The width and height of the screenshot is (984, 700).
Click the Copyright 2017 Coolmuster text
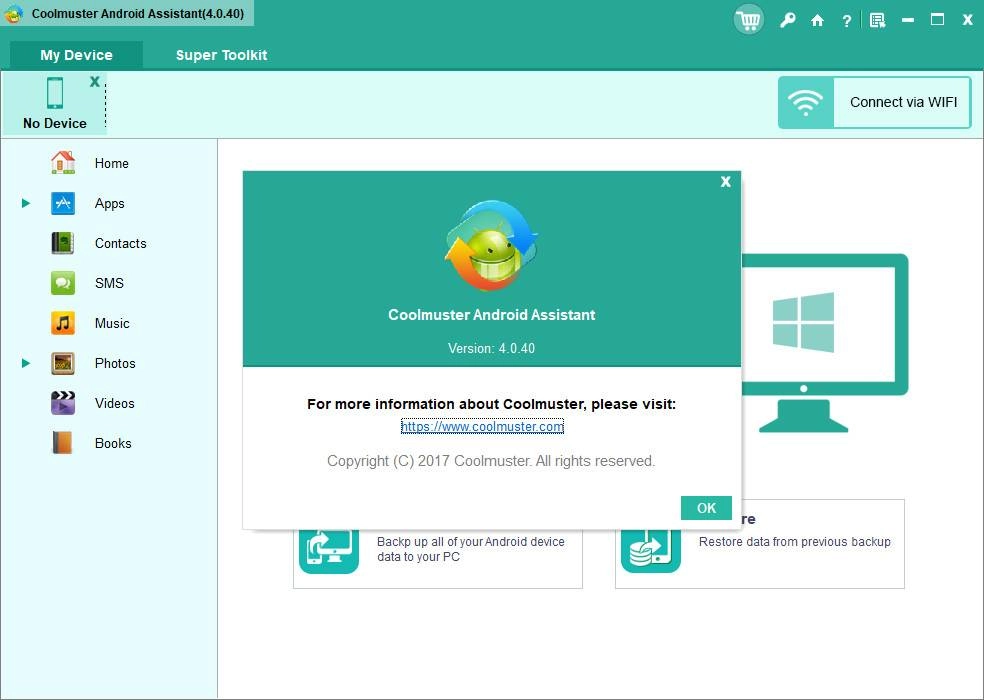[x=491, y=461]
